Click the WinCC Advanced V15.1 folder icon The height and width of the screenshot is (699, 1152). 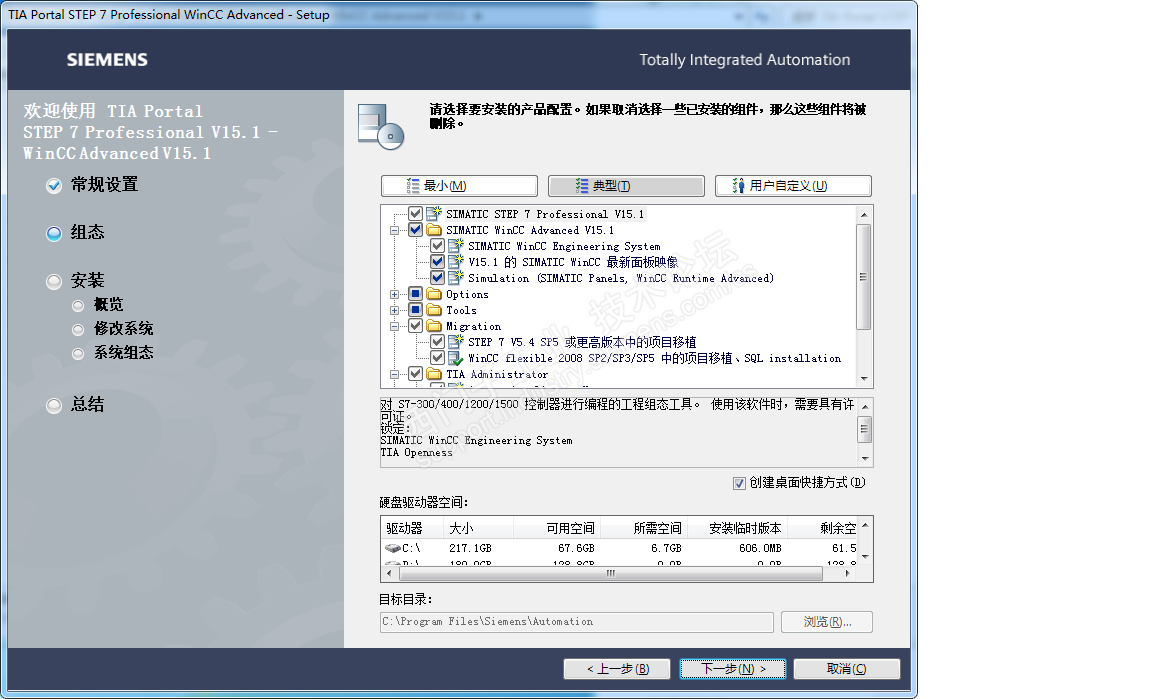pyautogui.click(x=434, y=230)
